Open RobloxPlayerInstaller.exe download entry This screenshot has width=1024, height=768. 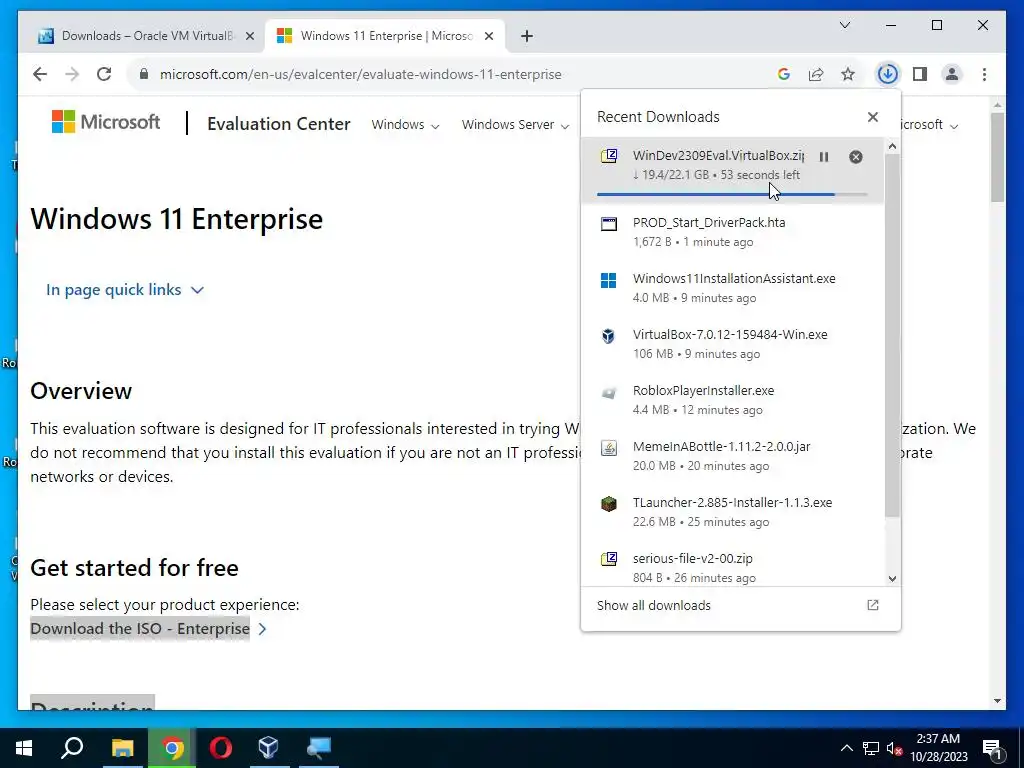click(x=732, y=400)
